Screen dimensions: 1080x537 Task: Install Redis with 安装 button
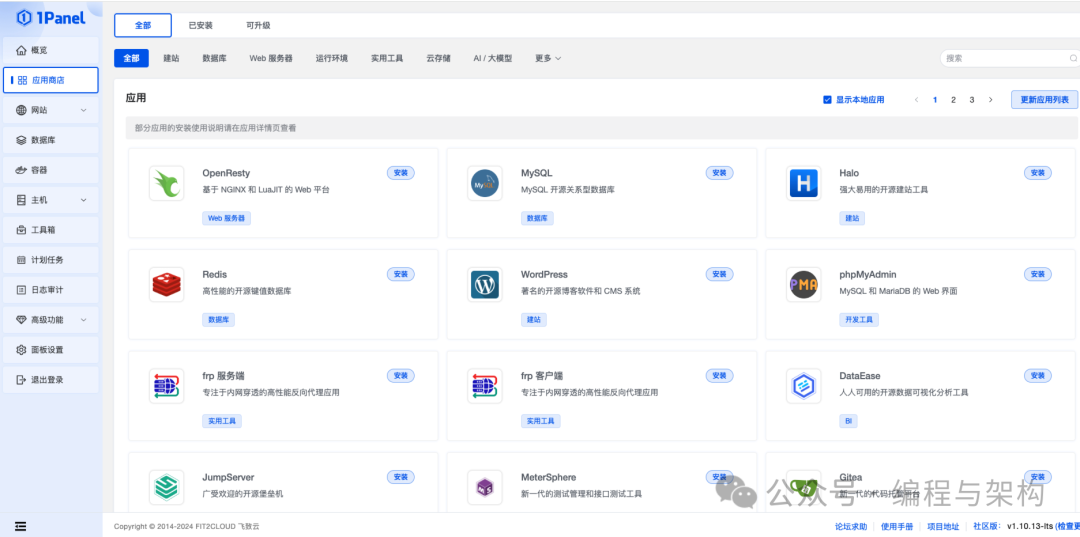401,274
